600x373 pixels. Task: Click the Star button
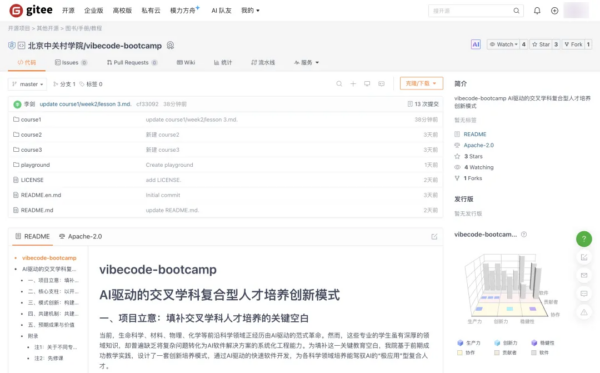pos(541,44)
